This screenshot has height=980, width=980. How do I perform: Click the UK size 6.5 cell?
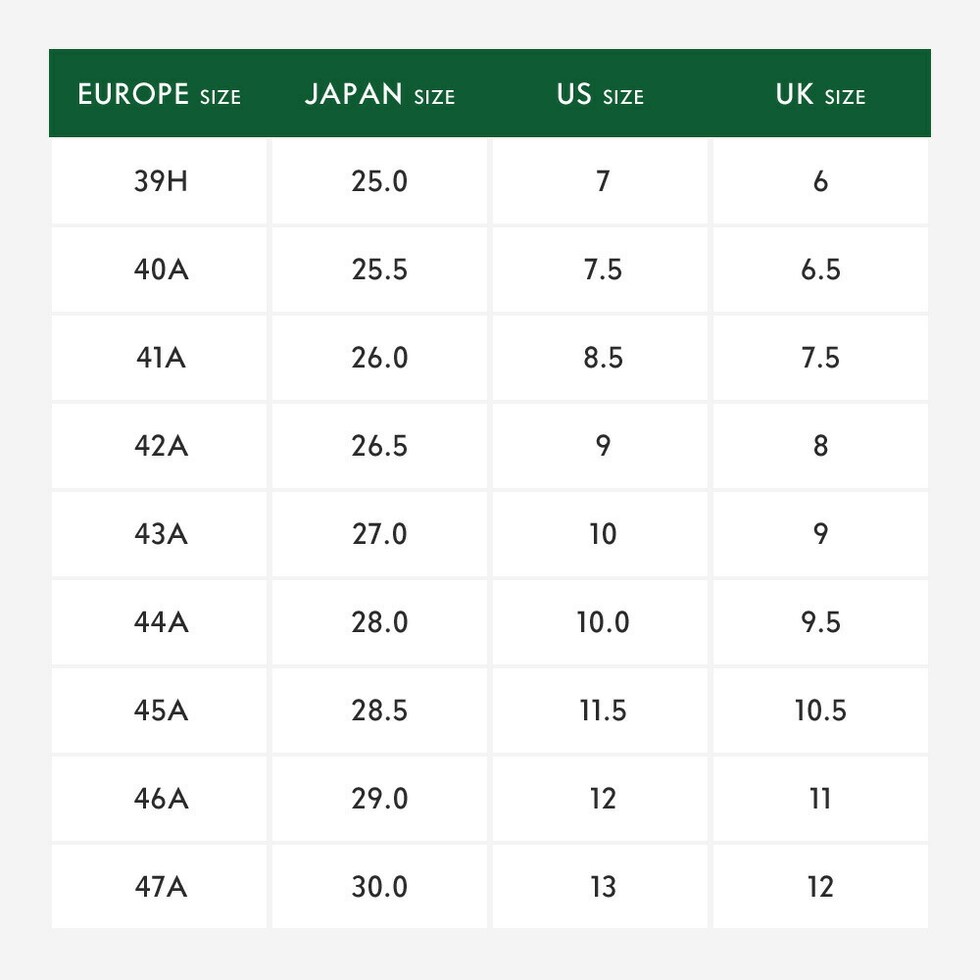tap(820, 270)
